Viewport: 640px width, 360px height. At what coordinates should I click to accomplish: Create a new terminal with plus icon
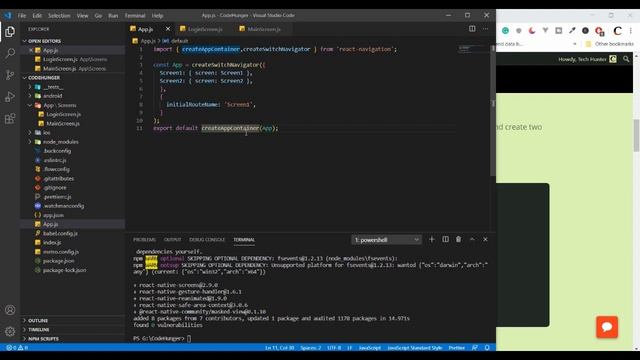pyautogui.click(x=432, y=239)
